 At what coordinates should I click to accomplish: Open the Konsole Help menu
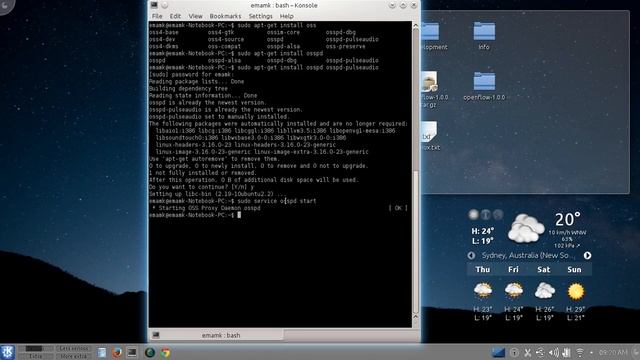(x=287, y=16)
